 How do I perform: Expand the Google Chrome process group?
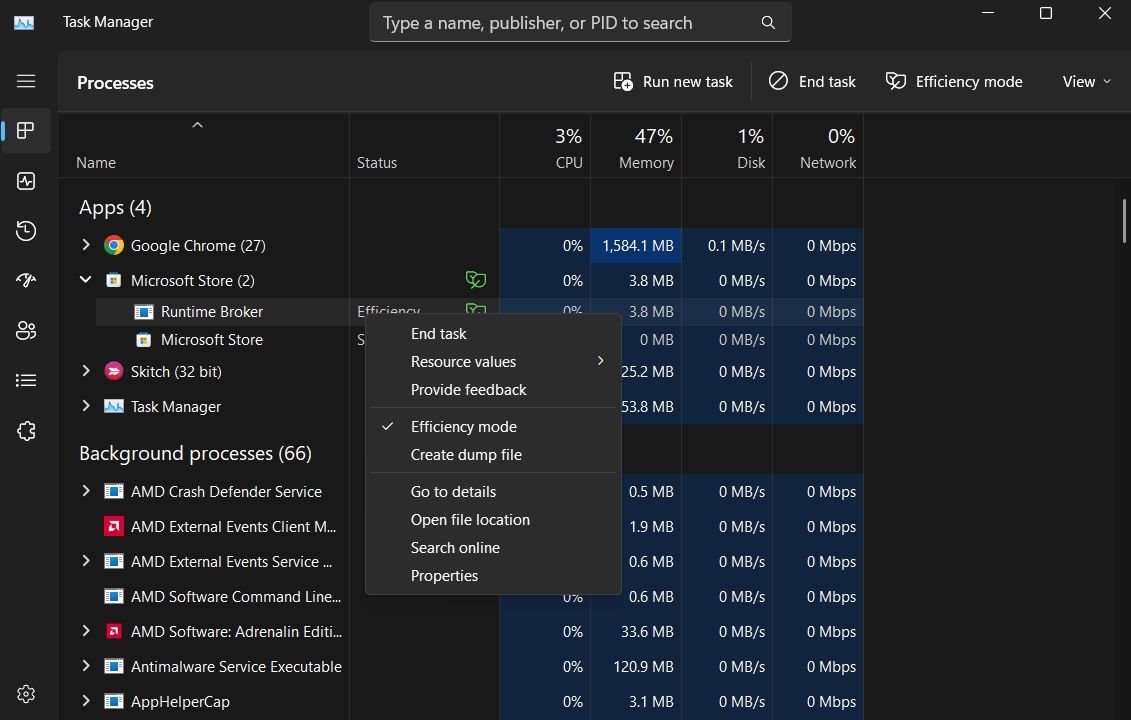(86, 245)
